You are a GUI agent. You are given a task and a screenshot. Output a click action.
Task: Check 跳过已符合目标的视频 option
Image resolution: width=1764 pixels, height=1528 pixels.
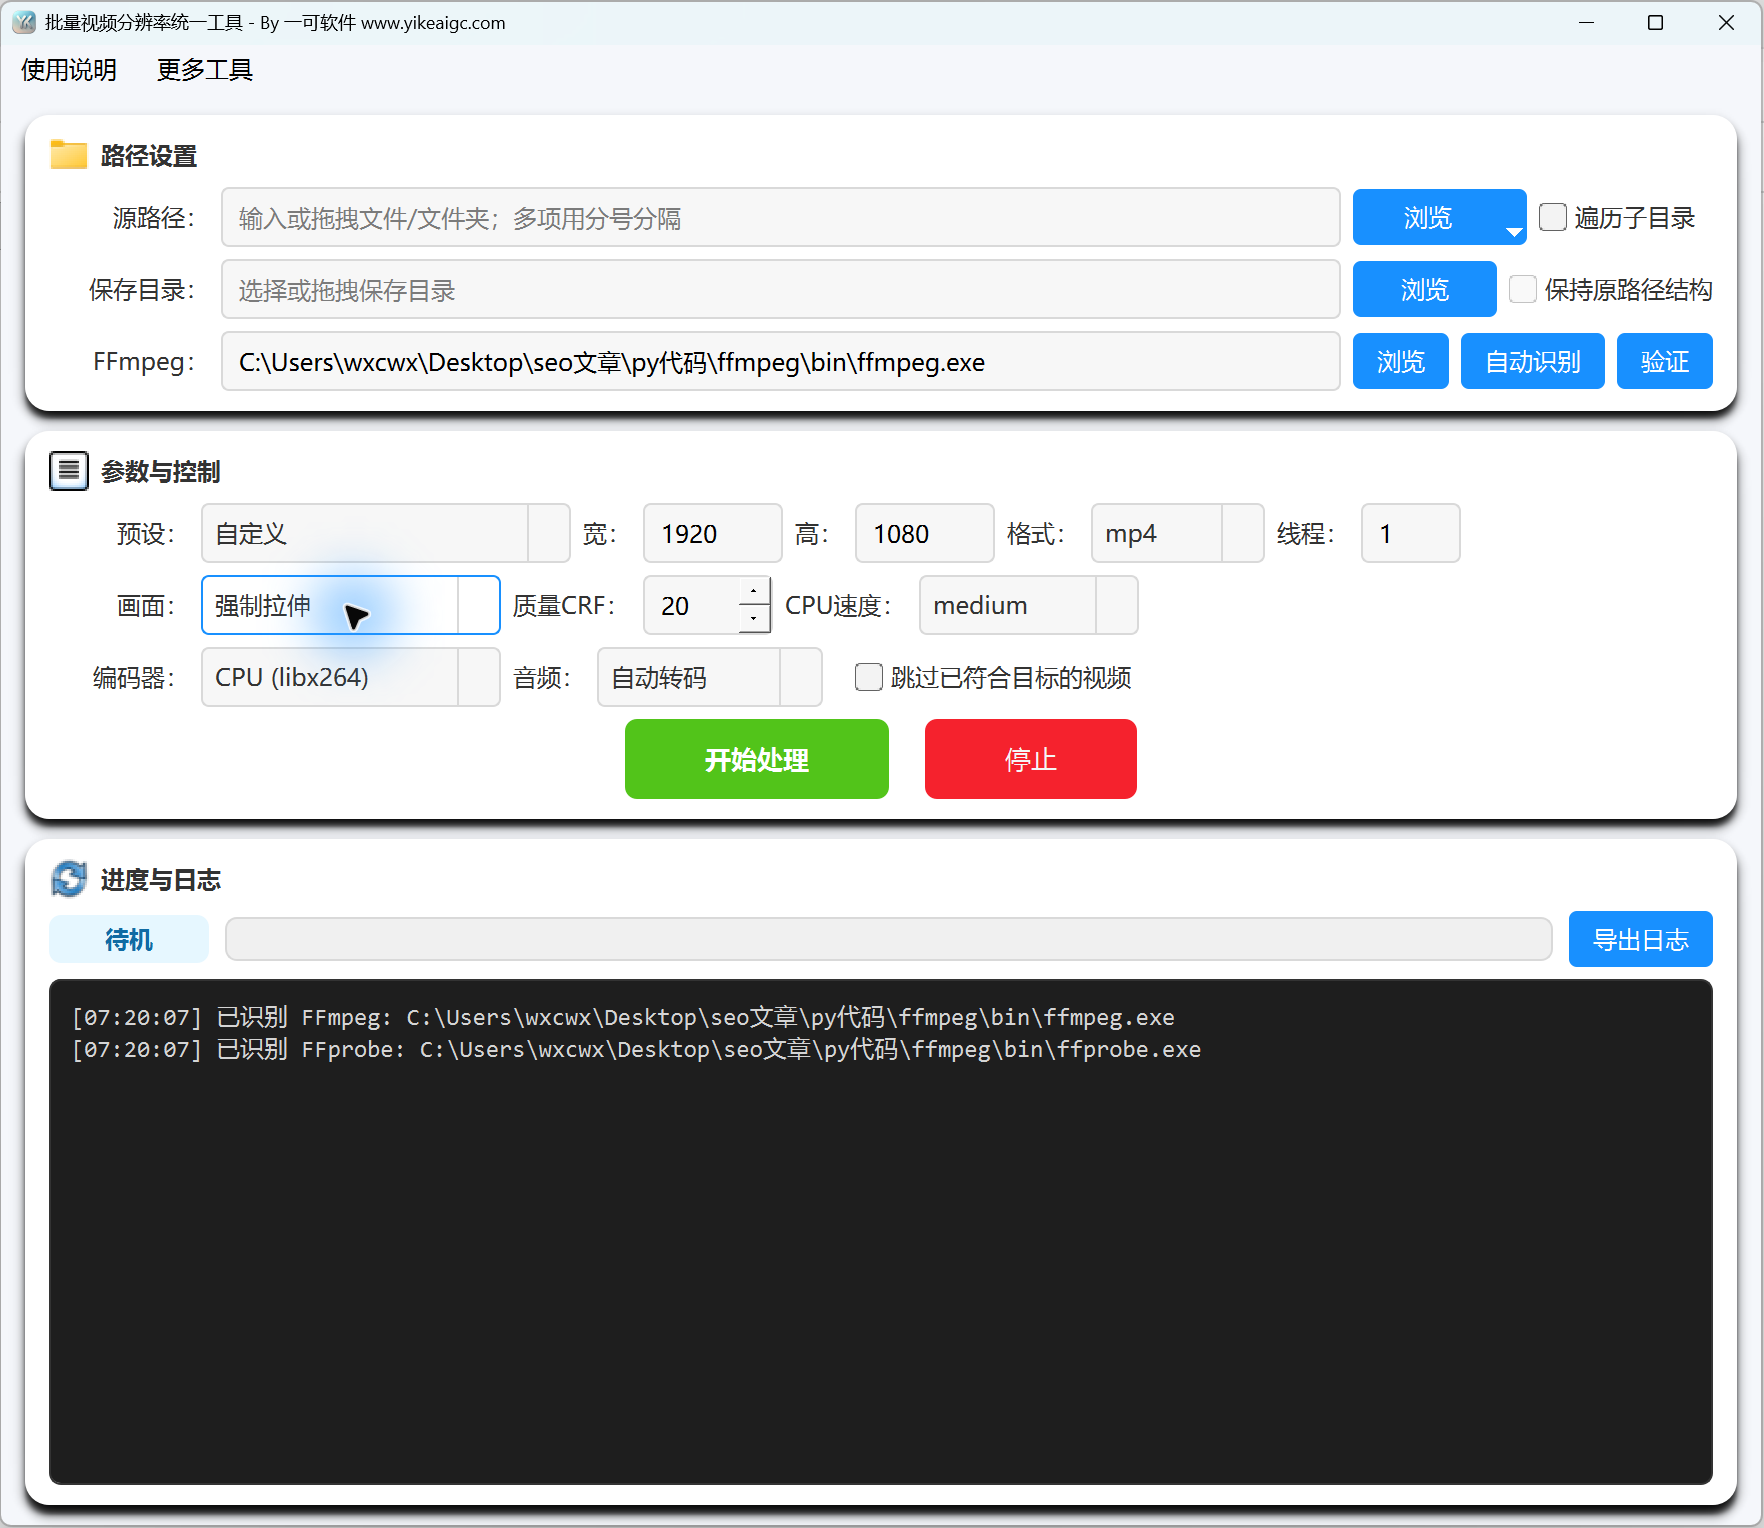(869, 677)
